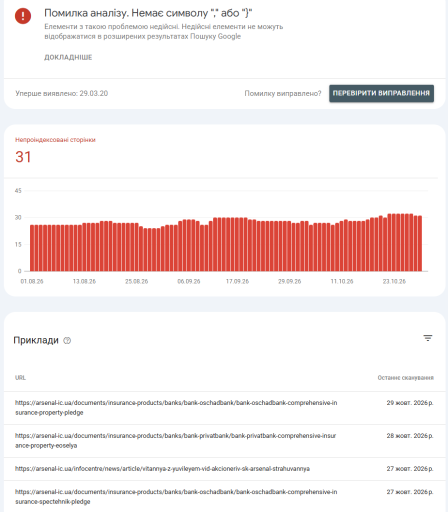Click the Помилку виправлено? label
This screenshot has height=512, width=448.
[x=283, y=93]
